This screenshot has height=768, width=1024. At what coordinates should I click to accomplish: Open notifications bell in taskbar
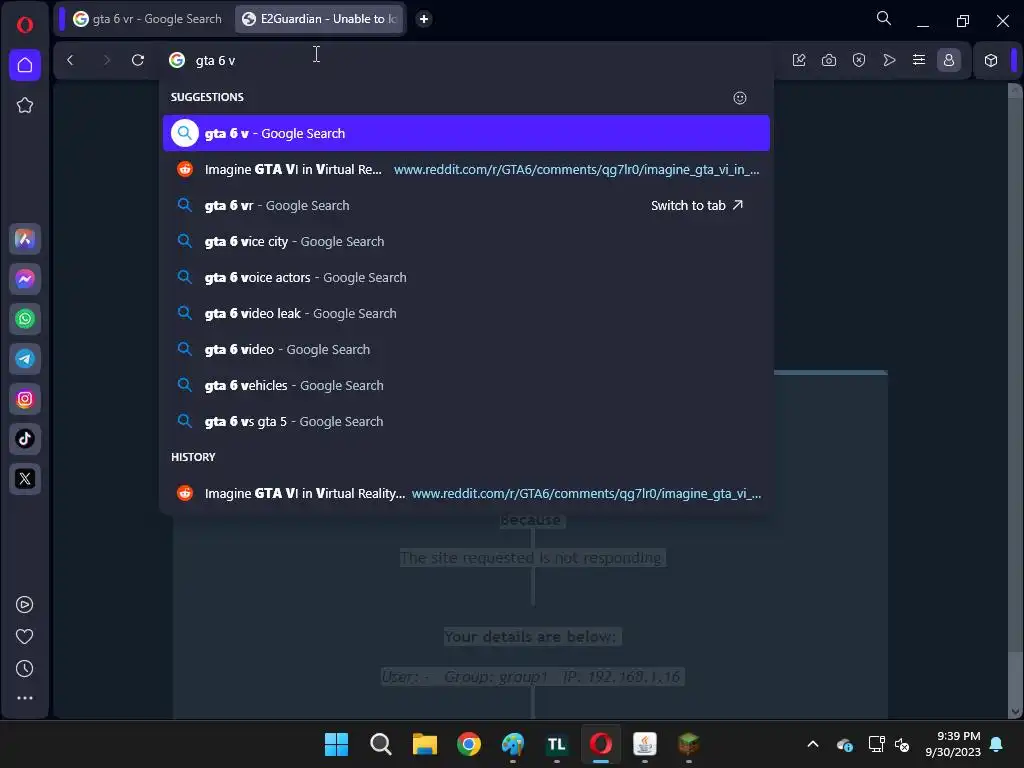click(x=997, y=744)
